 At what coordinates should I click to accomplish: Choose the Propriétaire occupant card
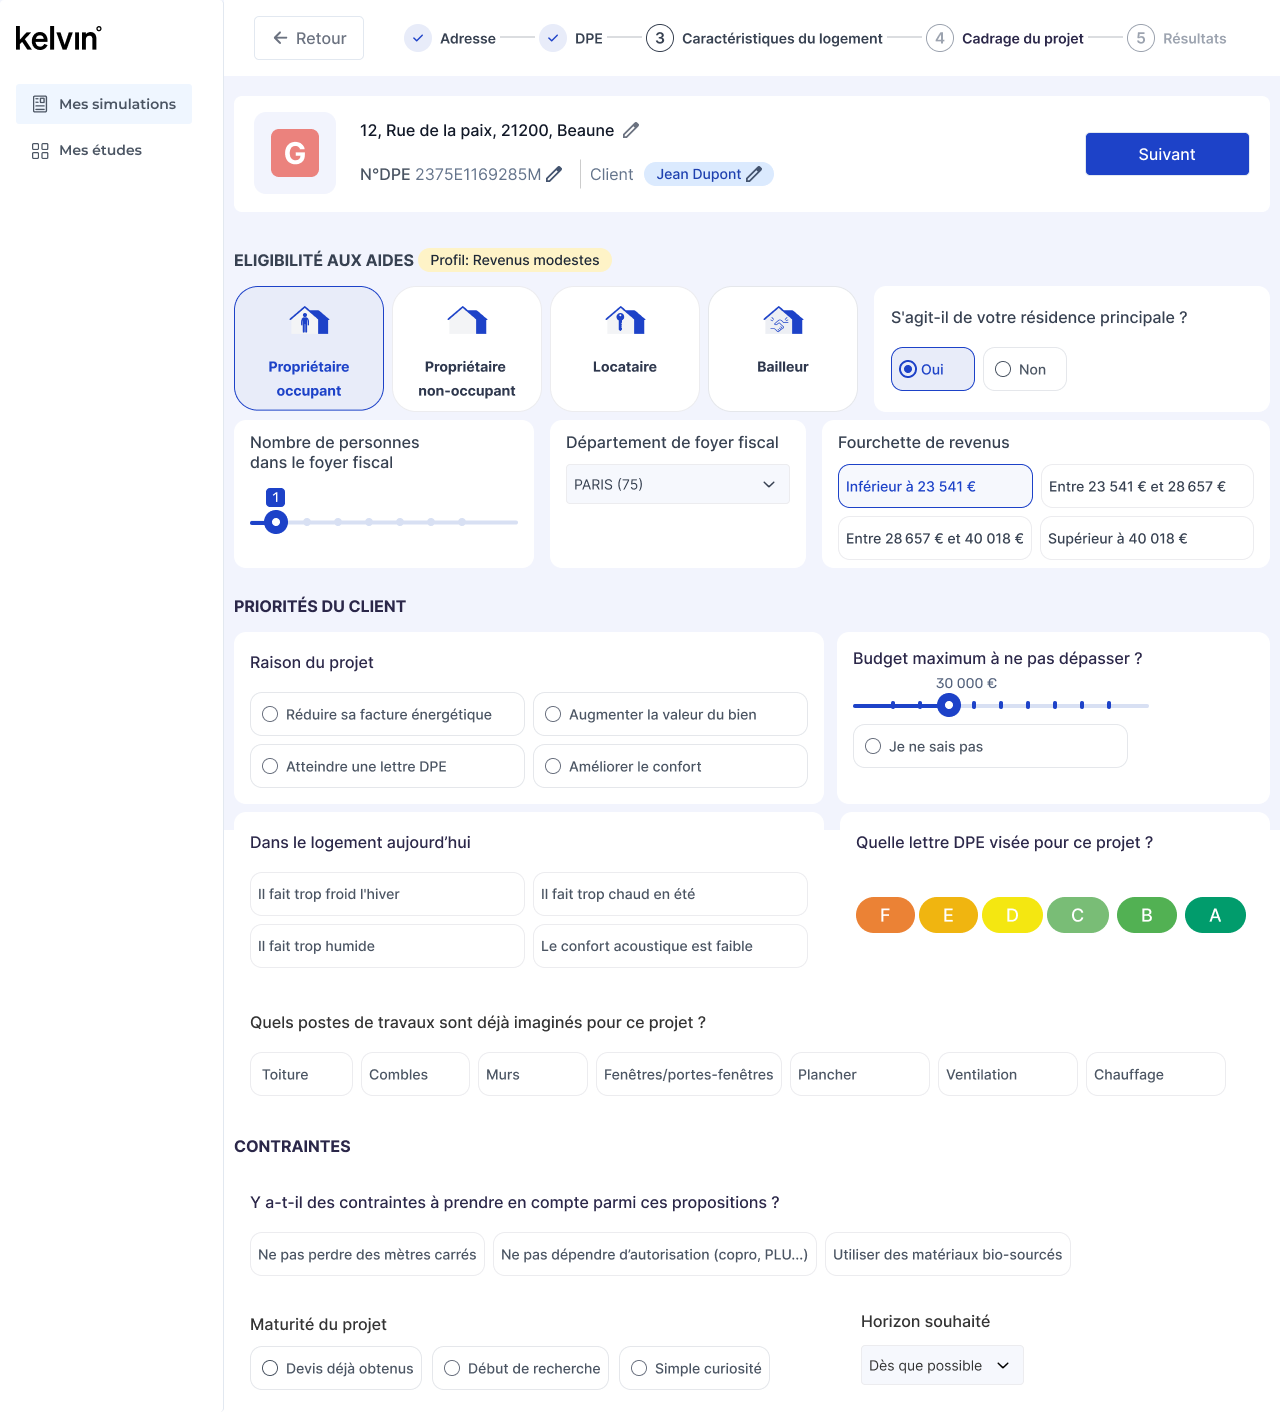[309, 348]
